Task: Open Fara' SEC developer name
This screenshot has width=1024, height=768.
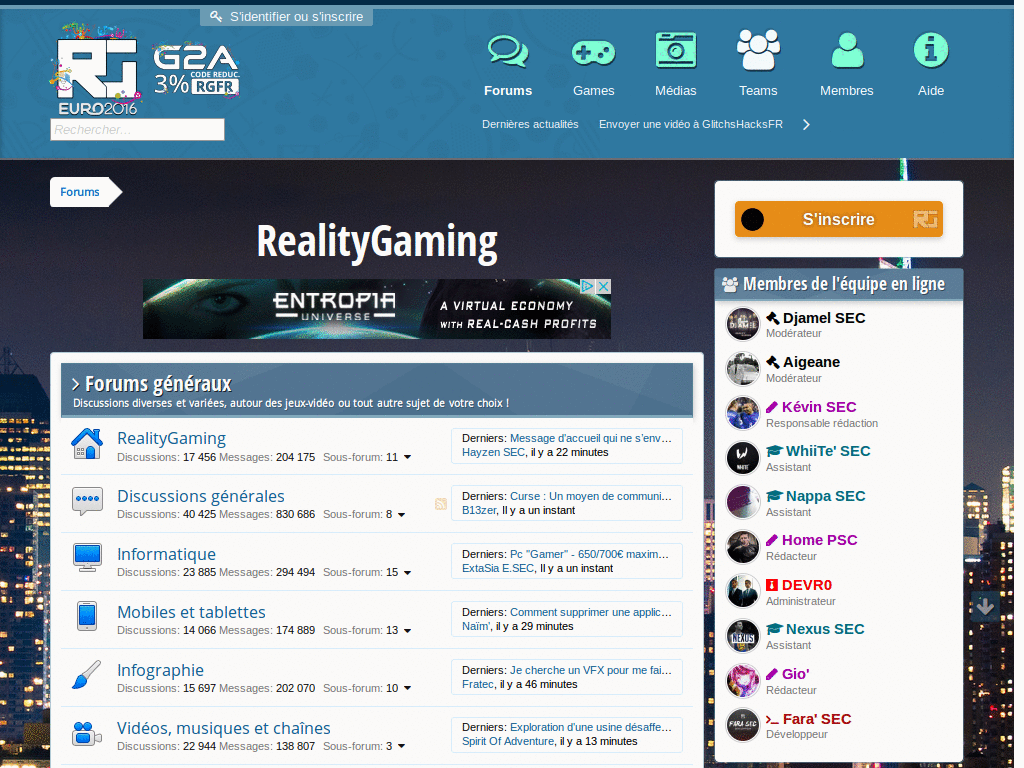Action: (817, 719)
